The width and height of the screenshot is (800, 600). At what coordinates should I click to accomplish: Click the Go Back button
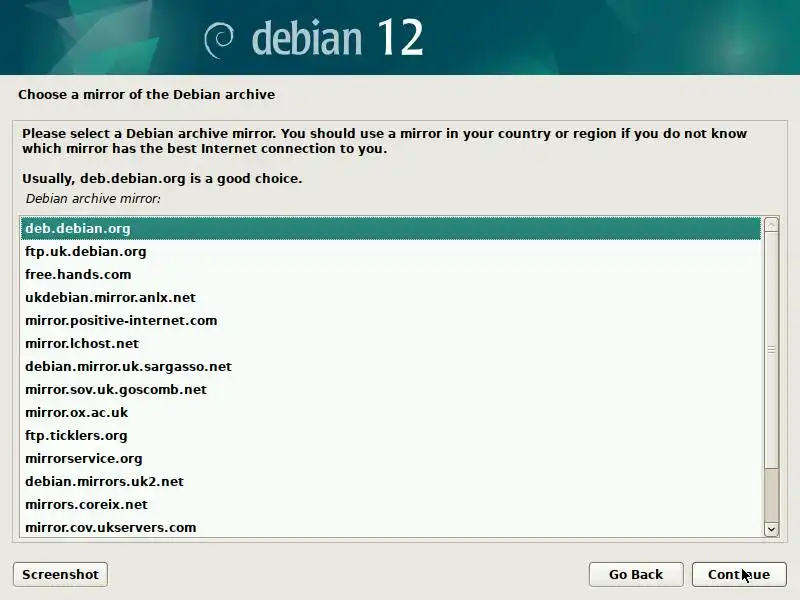pyautogui.click(x=636, y=574)
